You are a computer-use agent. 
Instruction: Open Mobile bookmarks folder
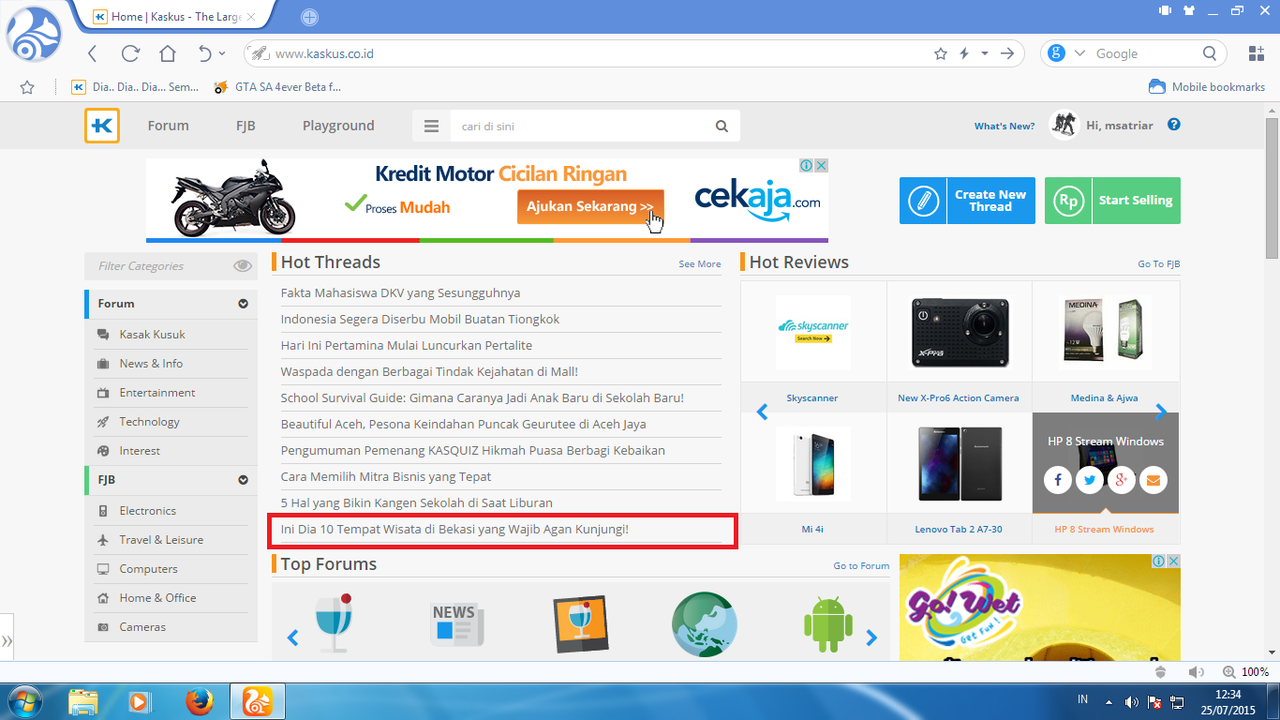tap(1207, 87)
